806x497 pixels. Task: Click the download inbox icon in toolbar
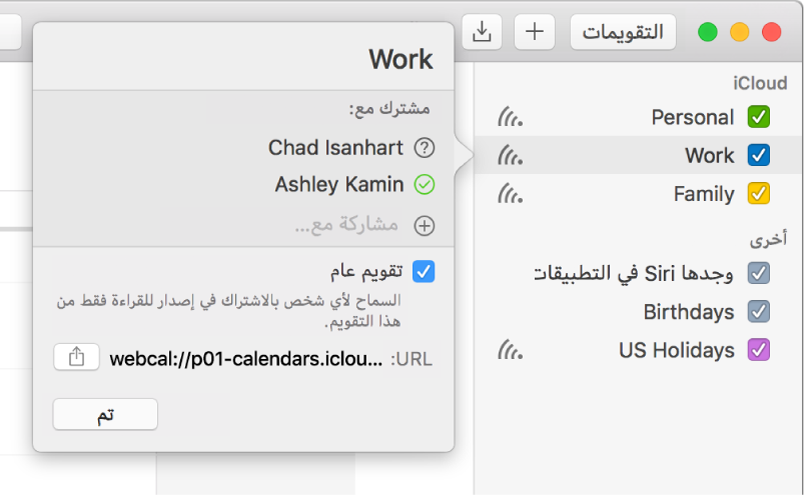click(x=482, y=32)
